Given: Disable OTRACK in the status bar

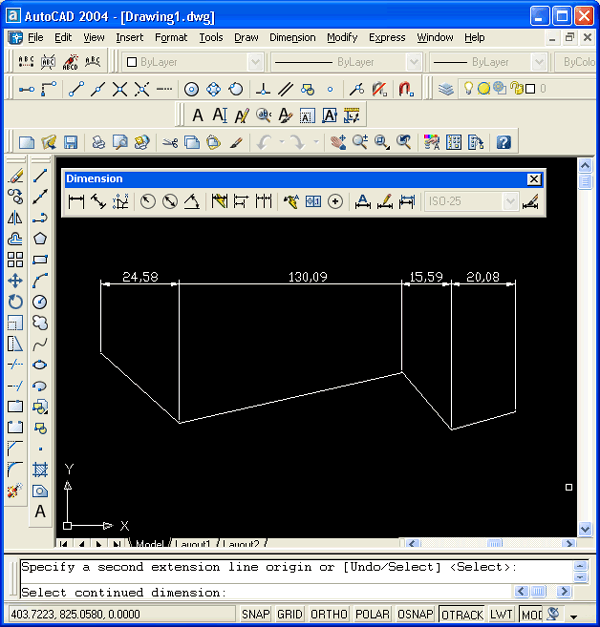Looking at the screenshot, I should (461, 614).
